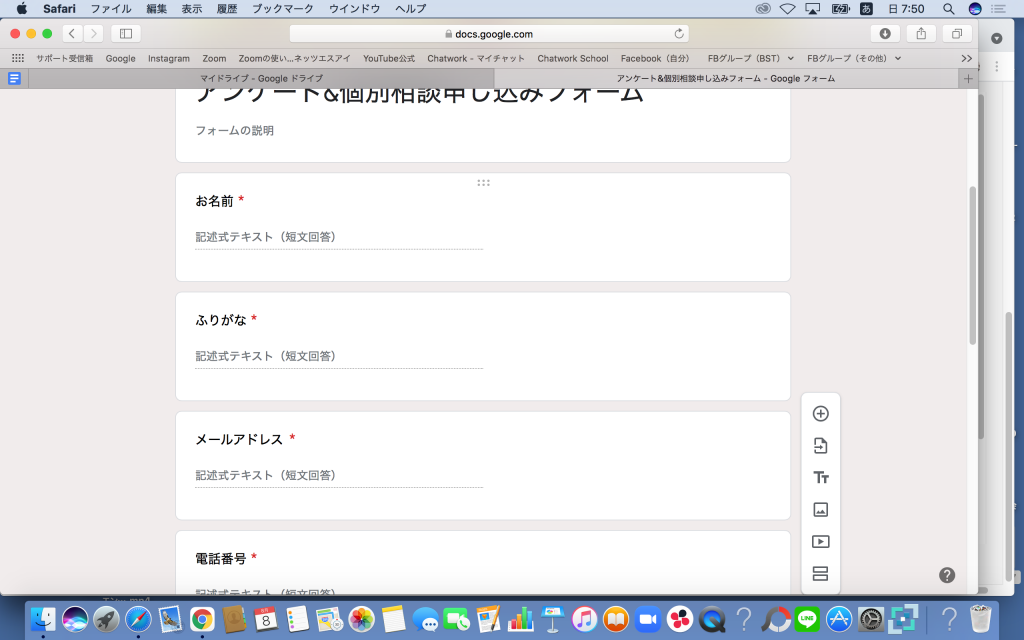Click フォームの説明 description field
This screenshot has width=1024, height=640.
click(x=234, y=130)
